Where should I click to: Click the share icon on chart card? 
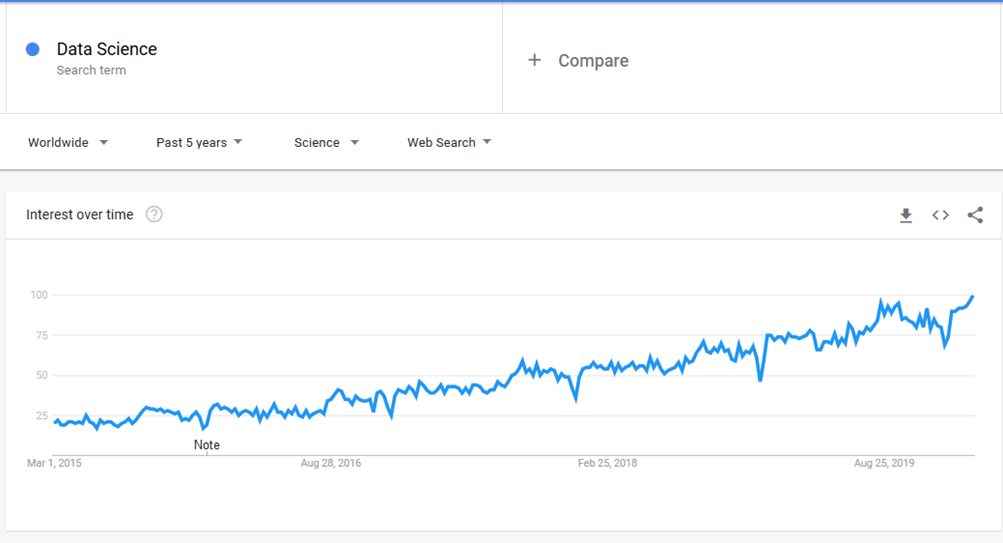(975, 215)
